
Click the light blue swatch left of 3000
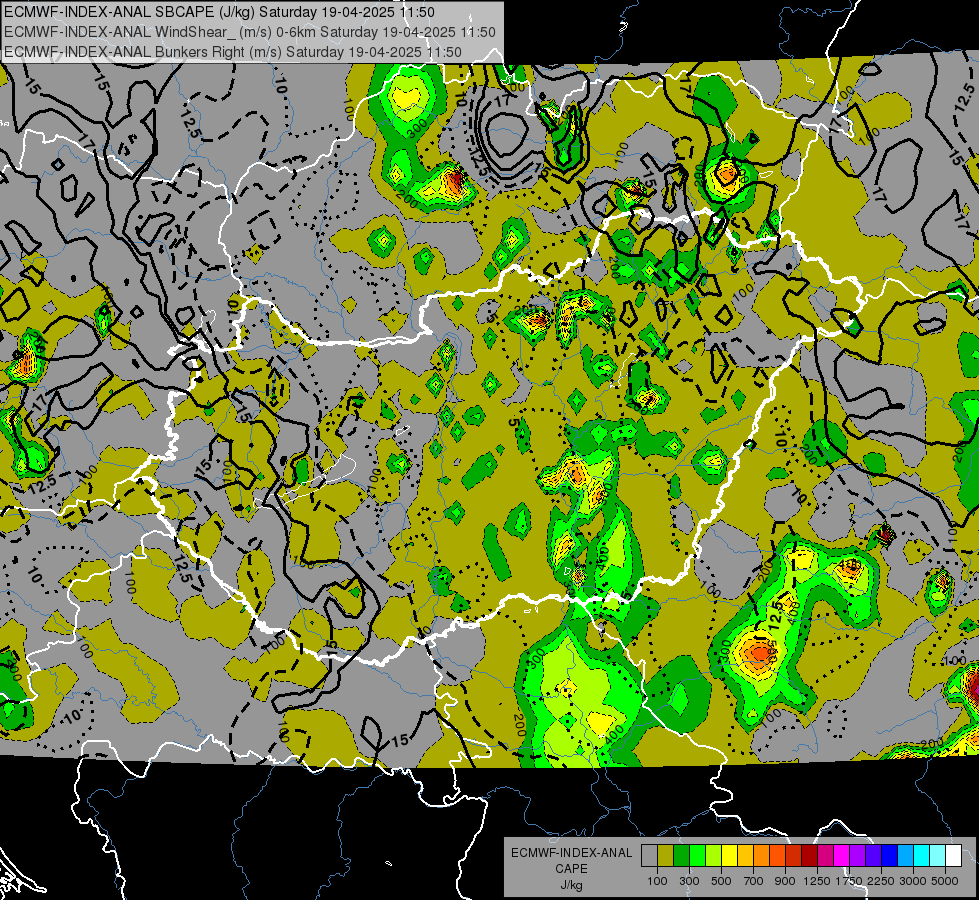tap(906, 856)
